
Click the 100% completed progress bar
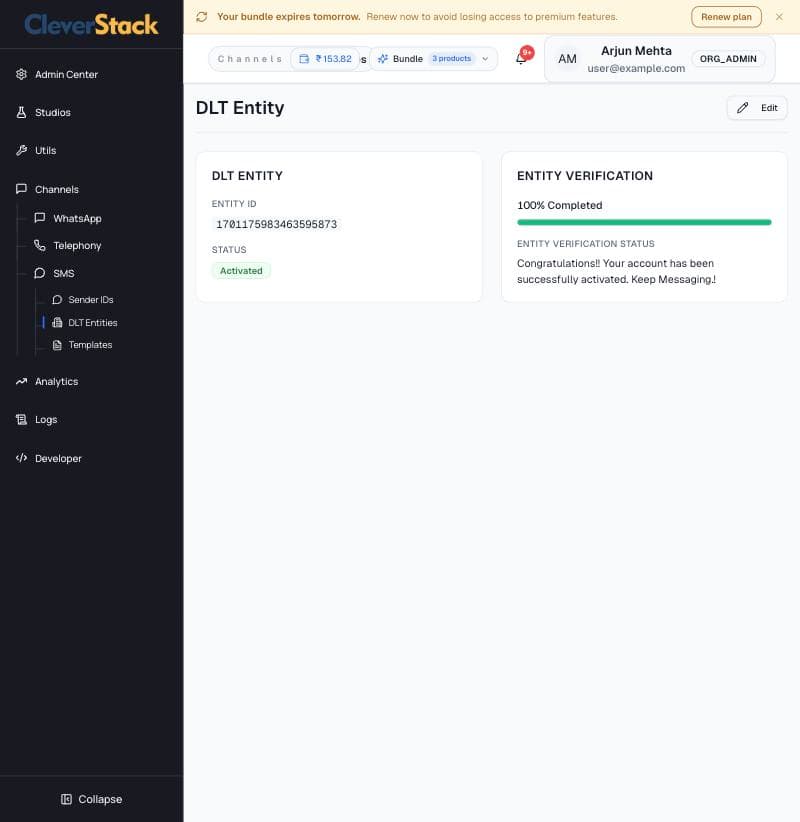tap(644, 222)
